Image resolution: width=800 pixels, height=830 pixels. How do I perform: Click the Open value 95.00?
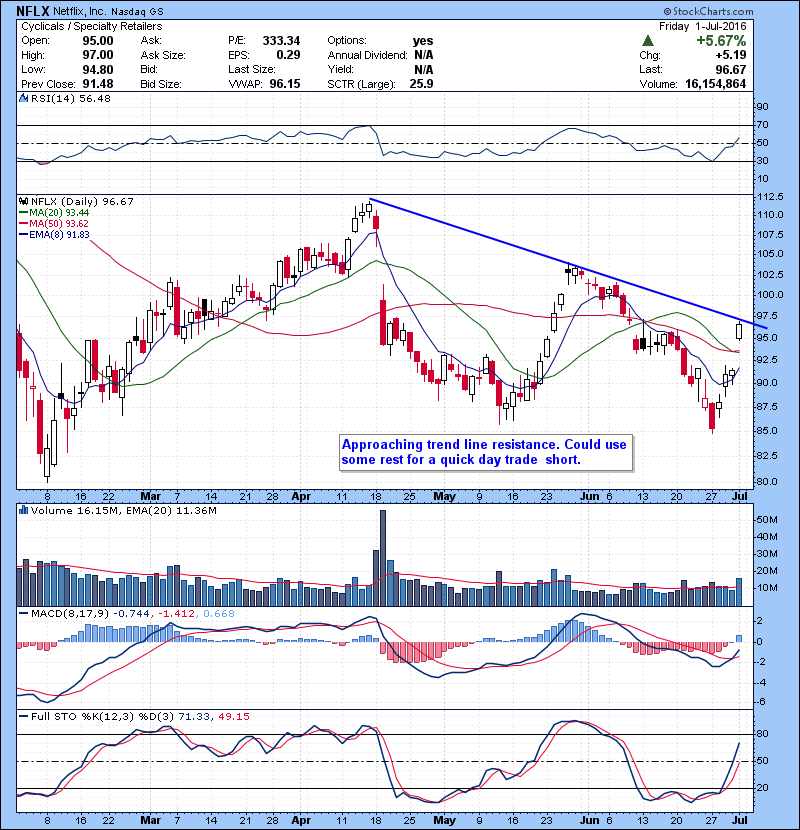98,41
